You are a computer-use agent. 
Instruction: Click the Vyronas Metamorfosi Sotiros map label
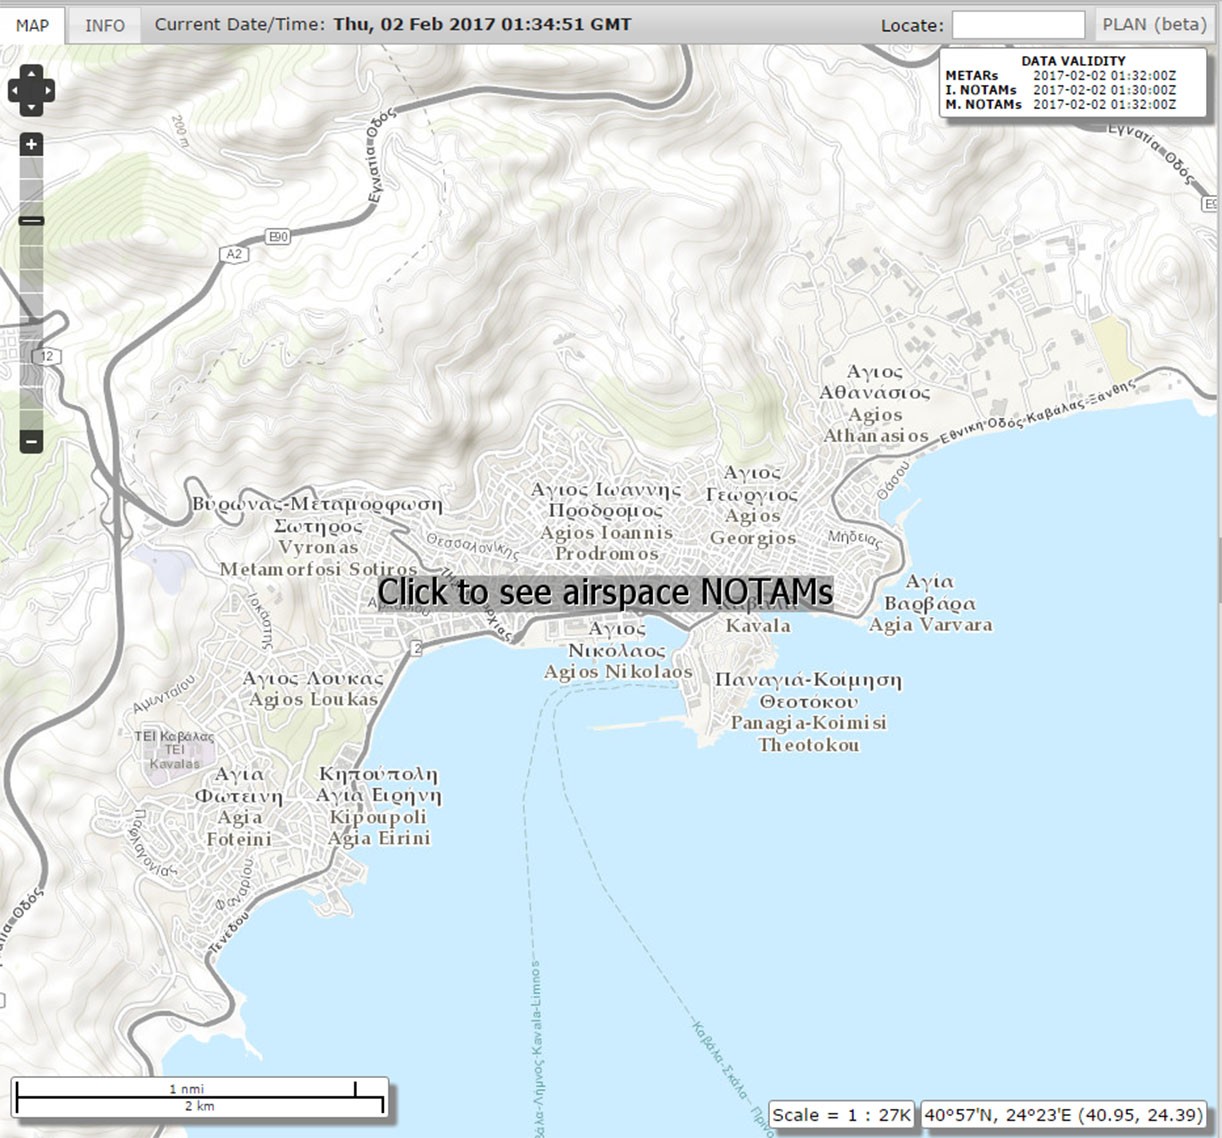[x=318, y=558]
